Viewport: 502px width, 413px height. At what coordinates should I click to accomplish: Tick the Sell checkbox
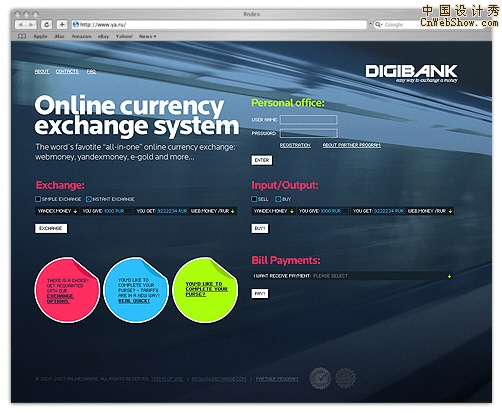[x=254, y=199]
